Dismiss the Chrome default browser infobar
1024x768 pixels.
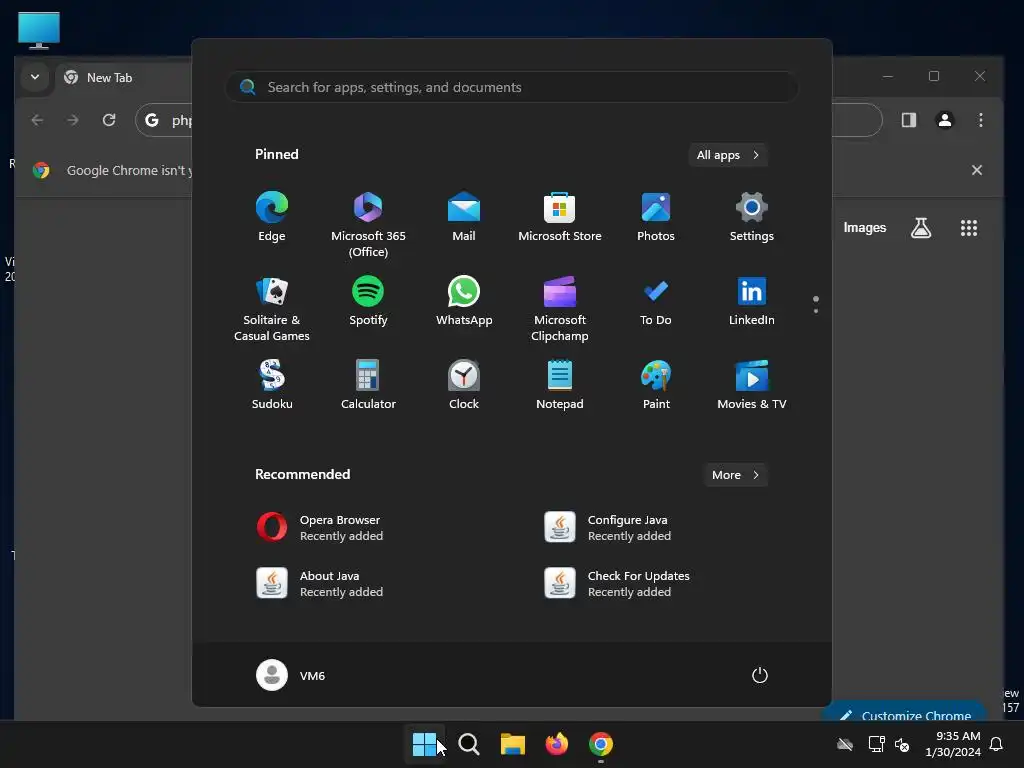976,170
